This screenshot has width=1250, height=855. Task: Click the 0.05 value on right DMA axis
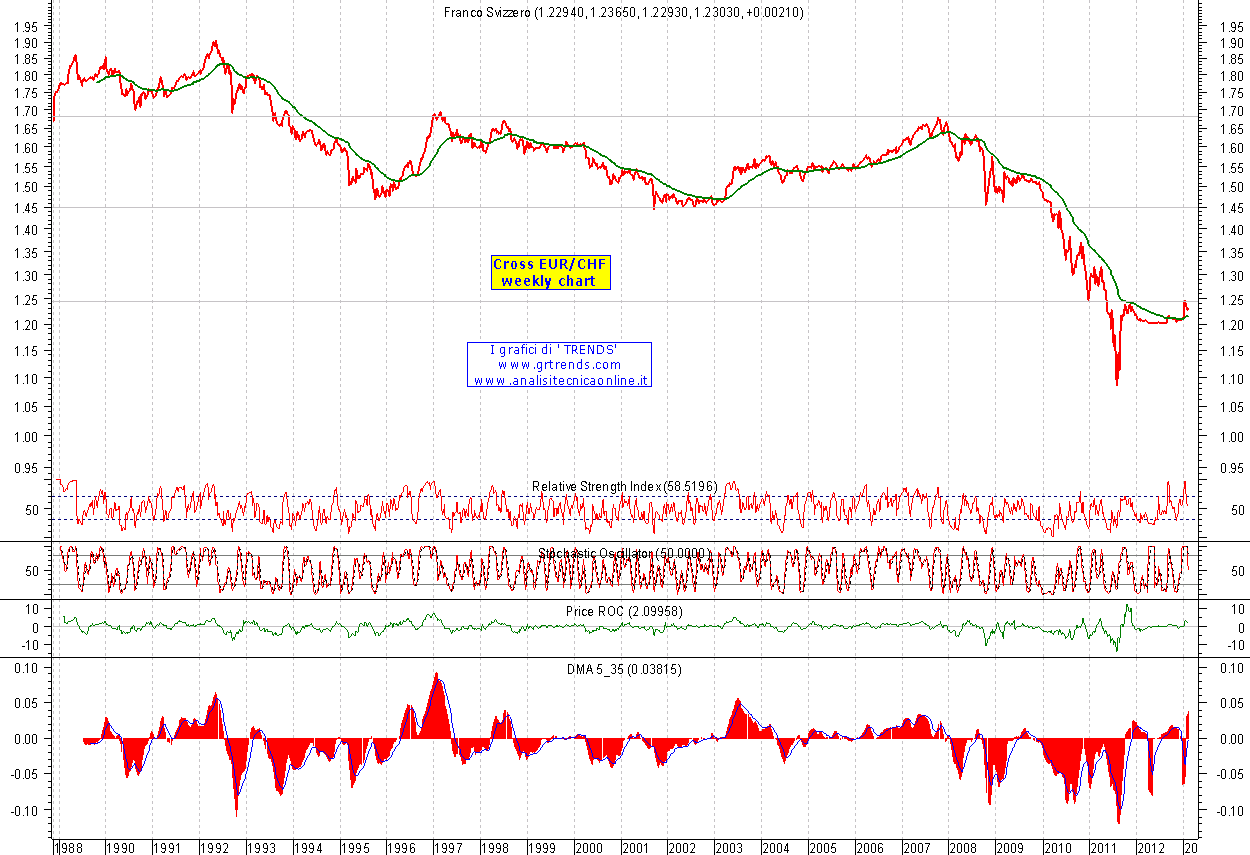click(x=1232, y=703)
